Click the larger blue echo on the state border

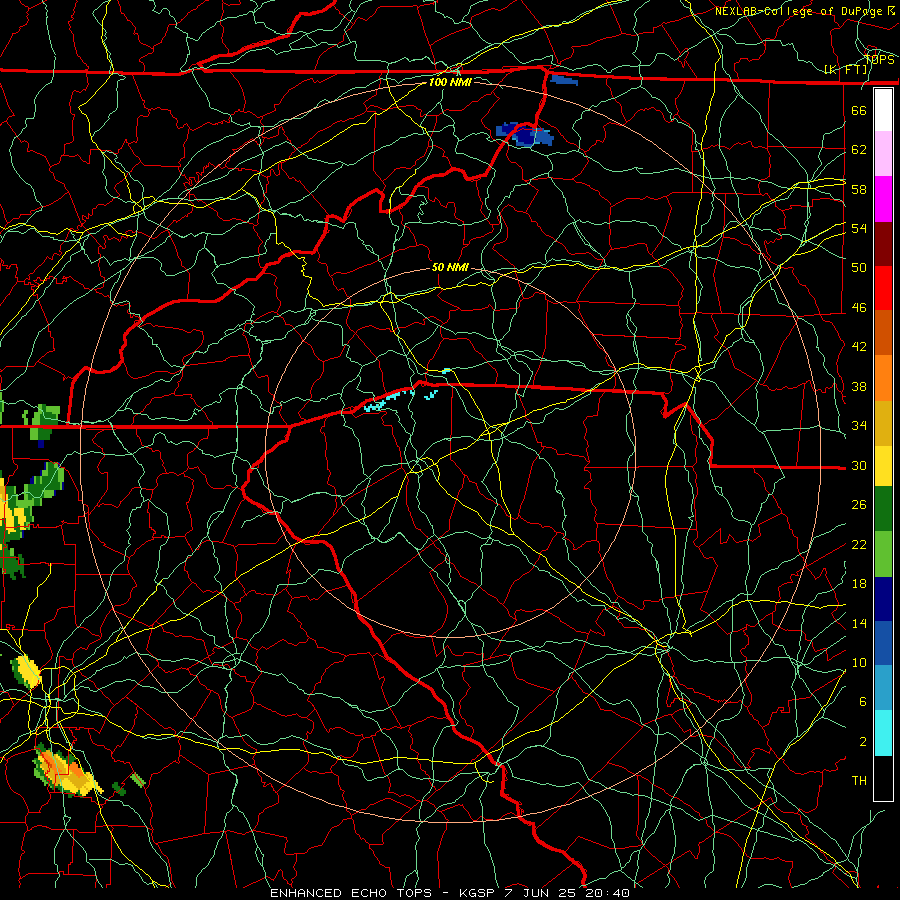tap(524, 135)
